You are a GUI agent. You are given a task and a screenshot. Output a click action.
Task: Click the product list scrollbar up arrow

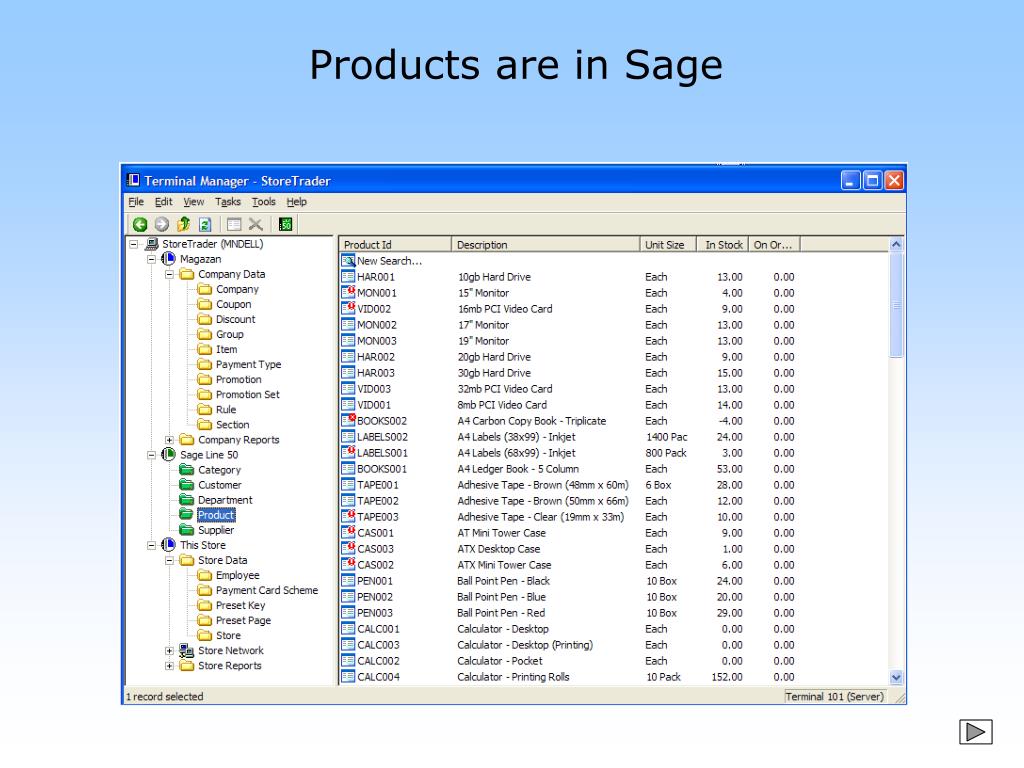click(x=896, y=244)
